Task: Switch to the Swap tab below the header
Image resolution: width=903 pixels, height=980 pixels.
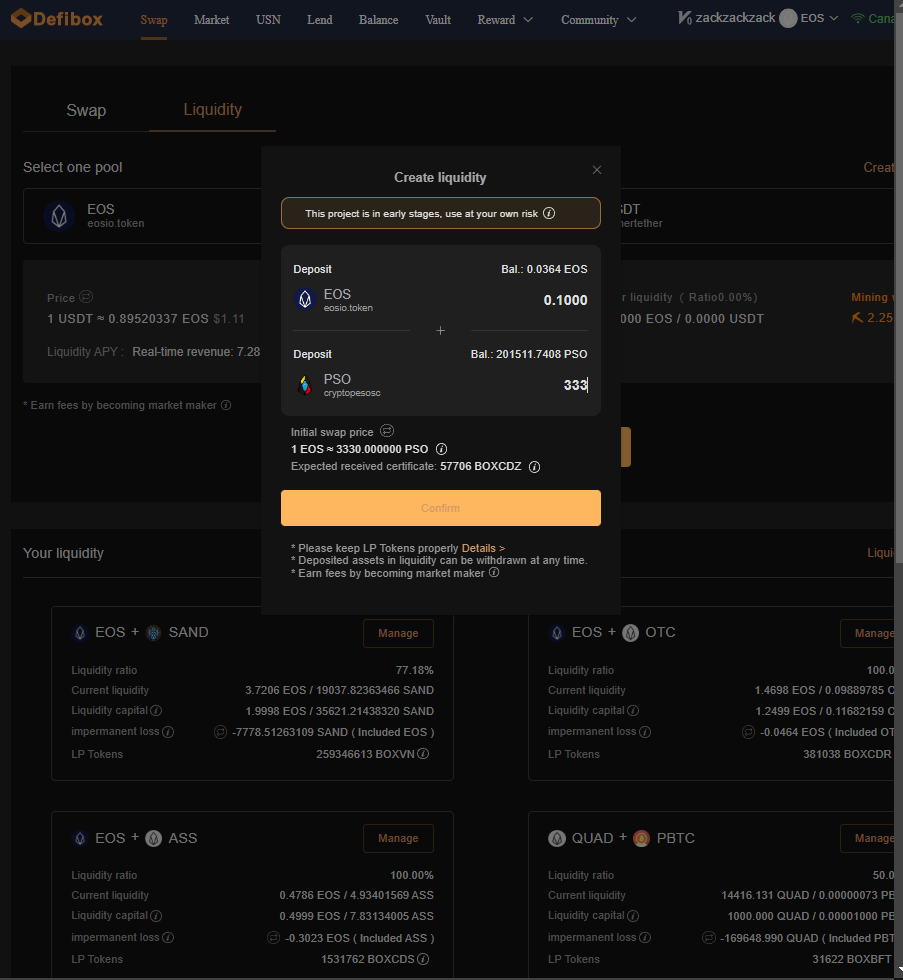Action: pos(86,110)
